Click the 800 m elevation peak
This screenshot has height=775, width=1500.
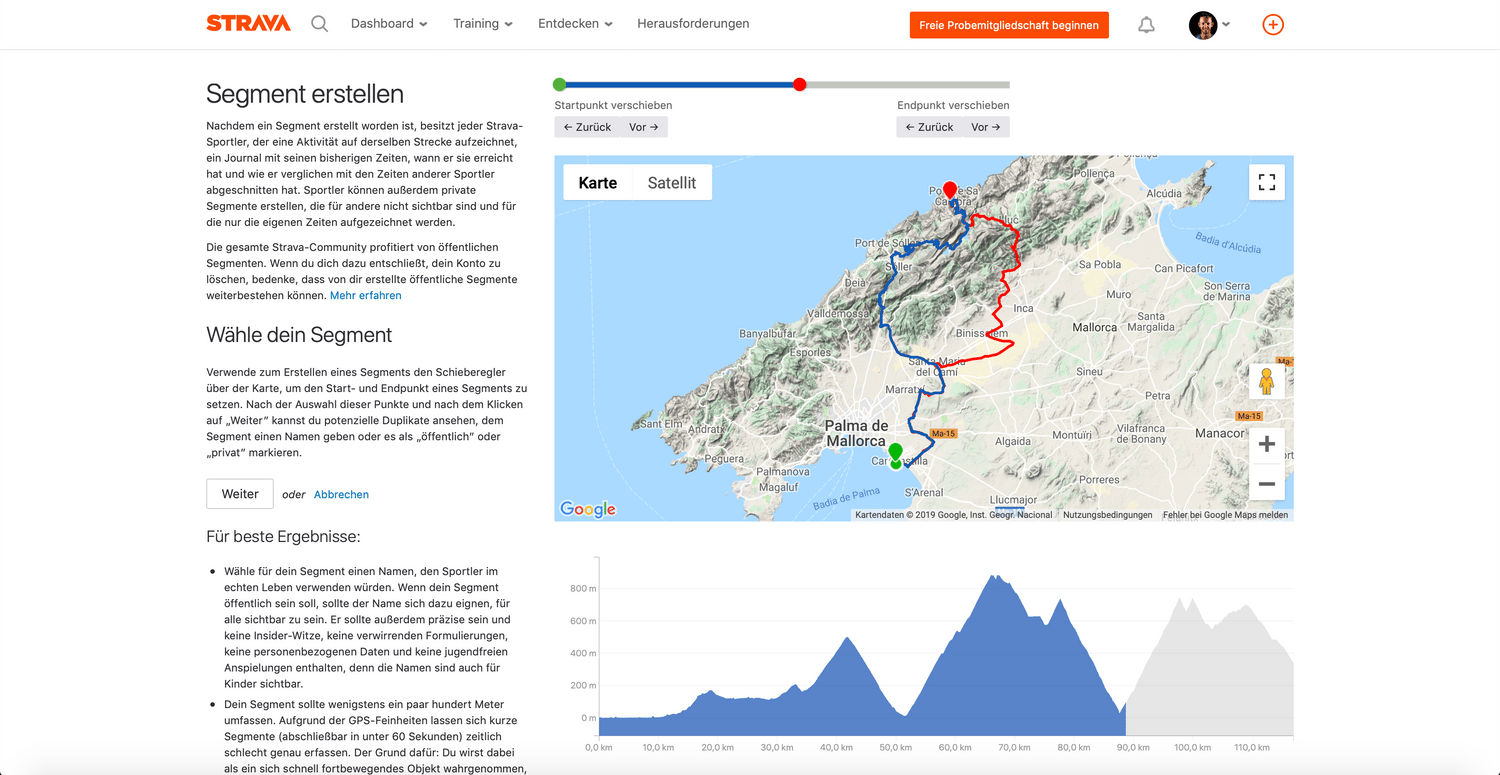[x=993, y=577]
